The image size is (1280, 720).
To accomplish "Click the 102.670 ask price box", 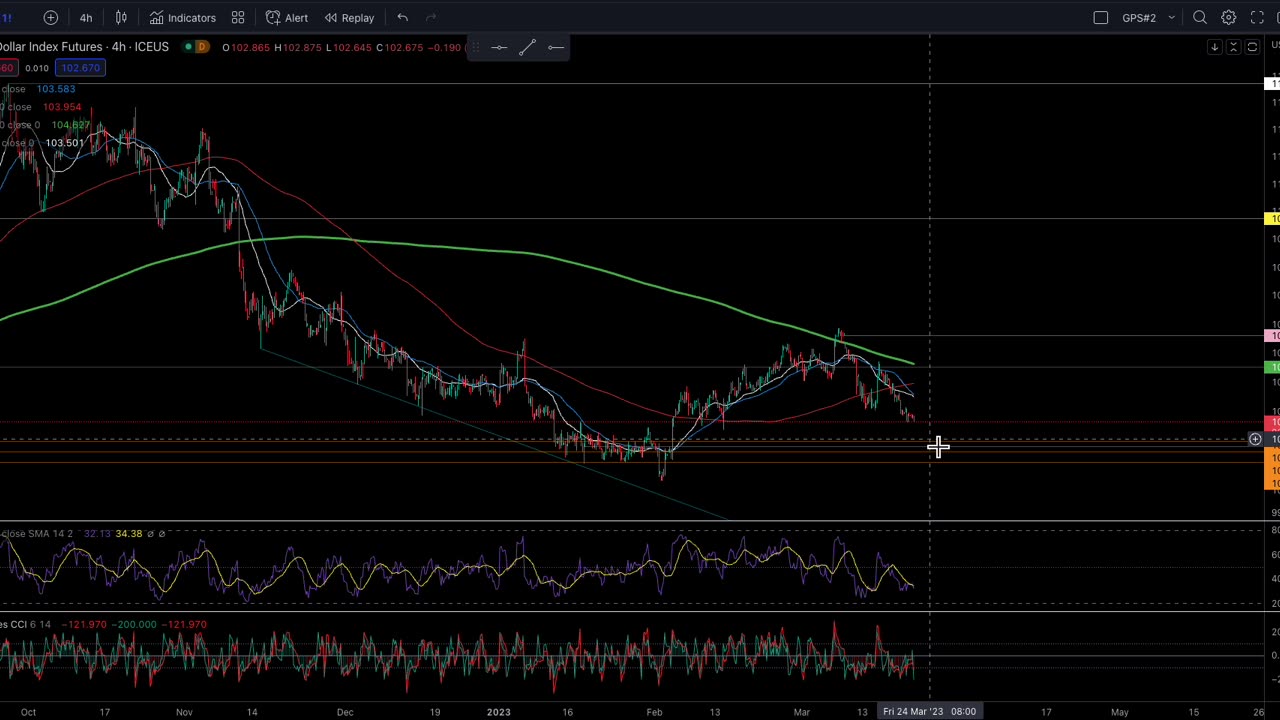I will click(x=80, y=68).
